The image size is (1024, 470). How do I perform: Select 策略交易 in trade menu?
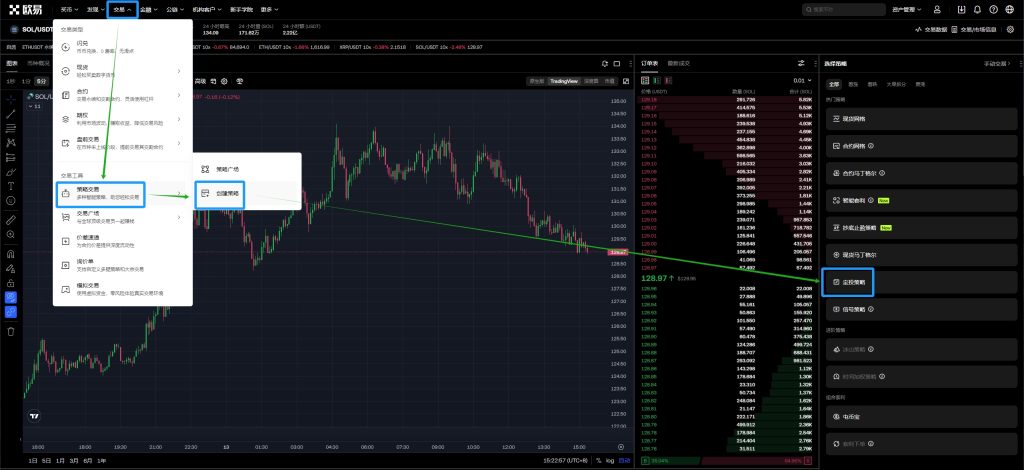(101, 193)
